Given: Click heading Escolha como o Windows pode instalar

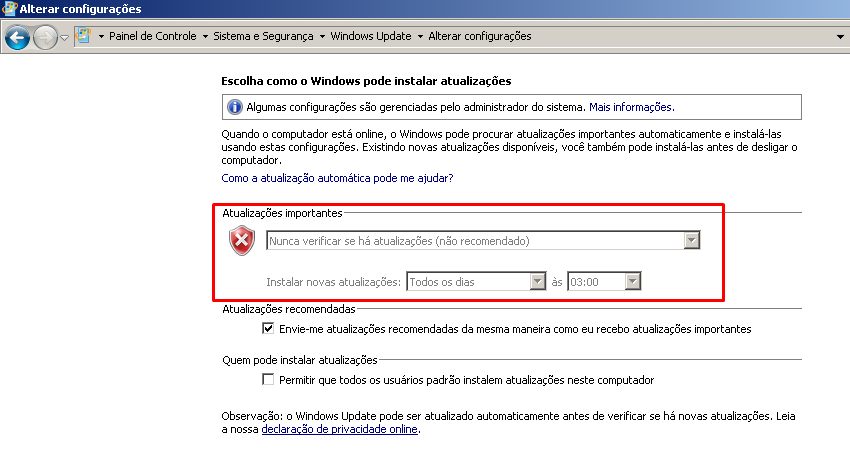Looking at the screenshot, I should (x=366, y=81).
